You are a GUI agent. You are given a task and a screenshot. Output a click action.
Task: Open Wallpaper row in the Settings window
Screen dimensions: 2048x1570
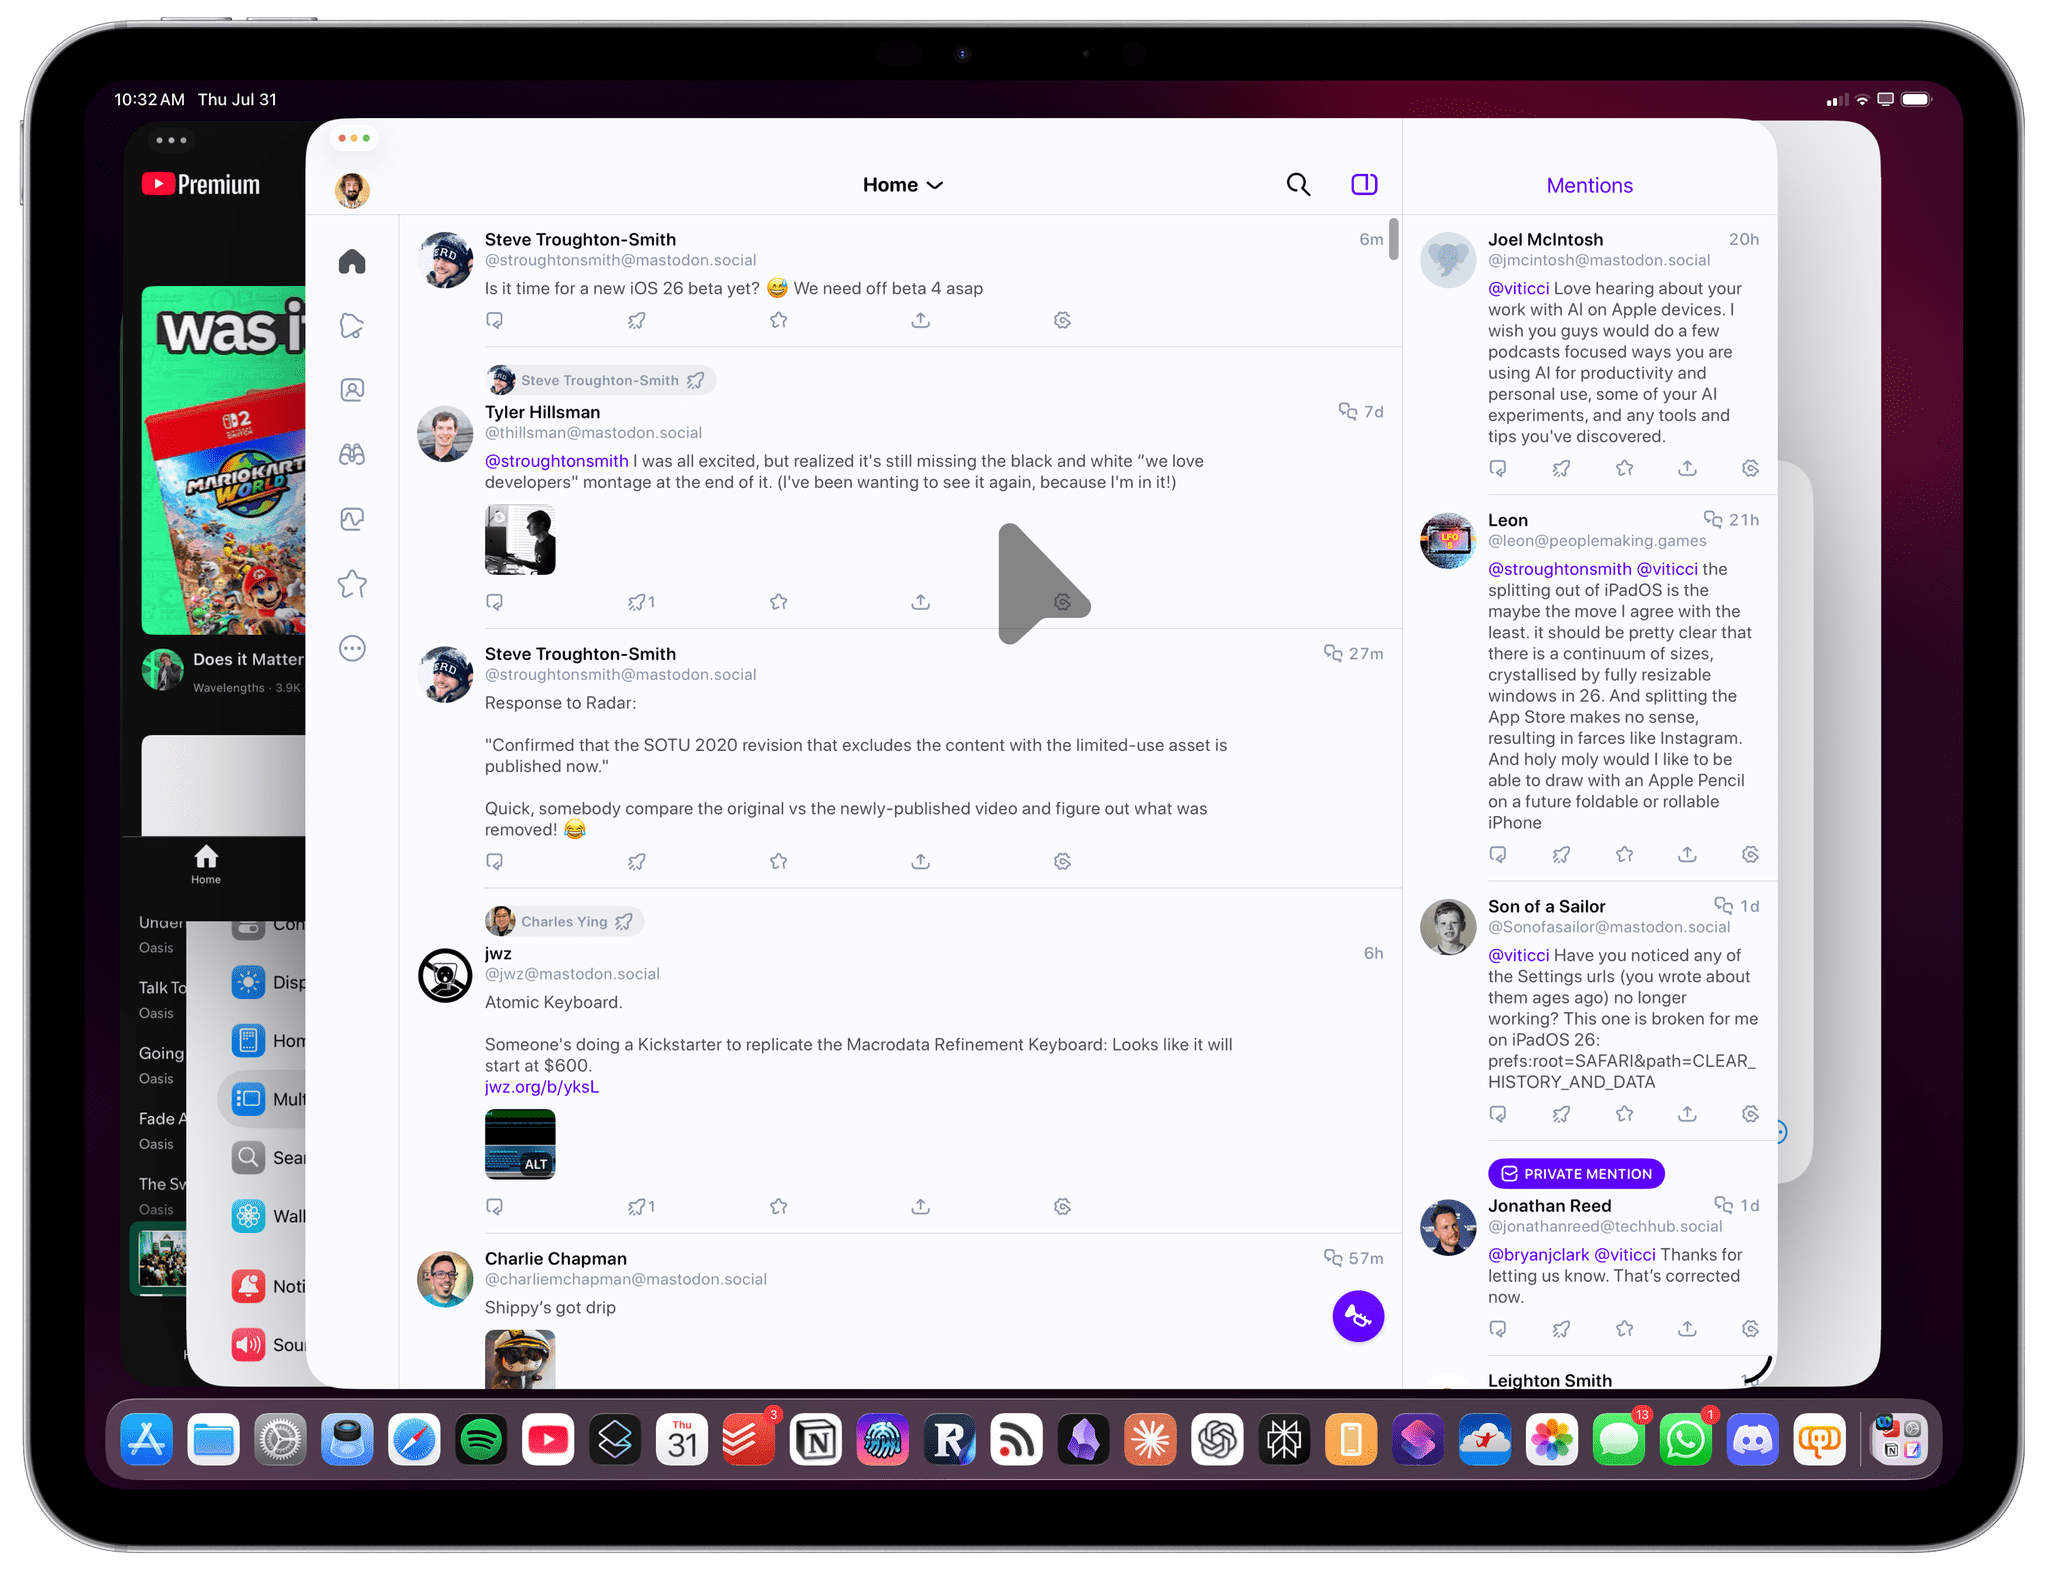click(x=268, y=1216)
